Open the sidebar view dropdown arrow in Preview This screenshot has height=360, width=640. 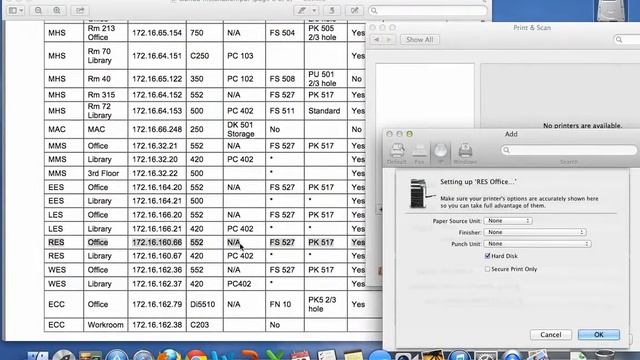click(x=21, y=11)
